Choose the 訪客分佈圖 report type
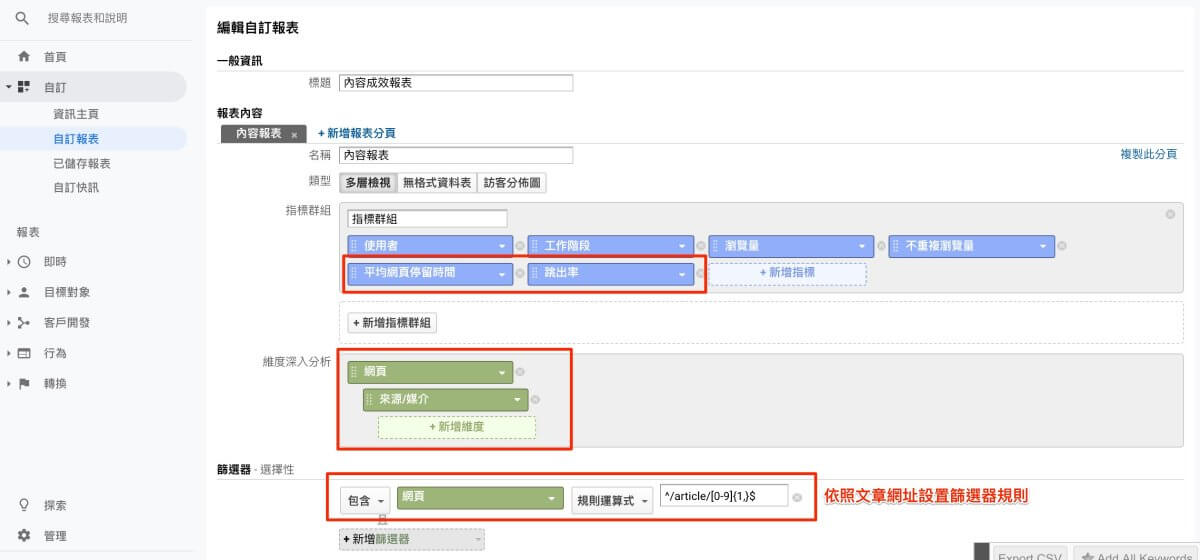The height and width of the screenshot is (560, 1200). tap(512, 182)
